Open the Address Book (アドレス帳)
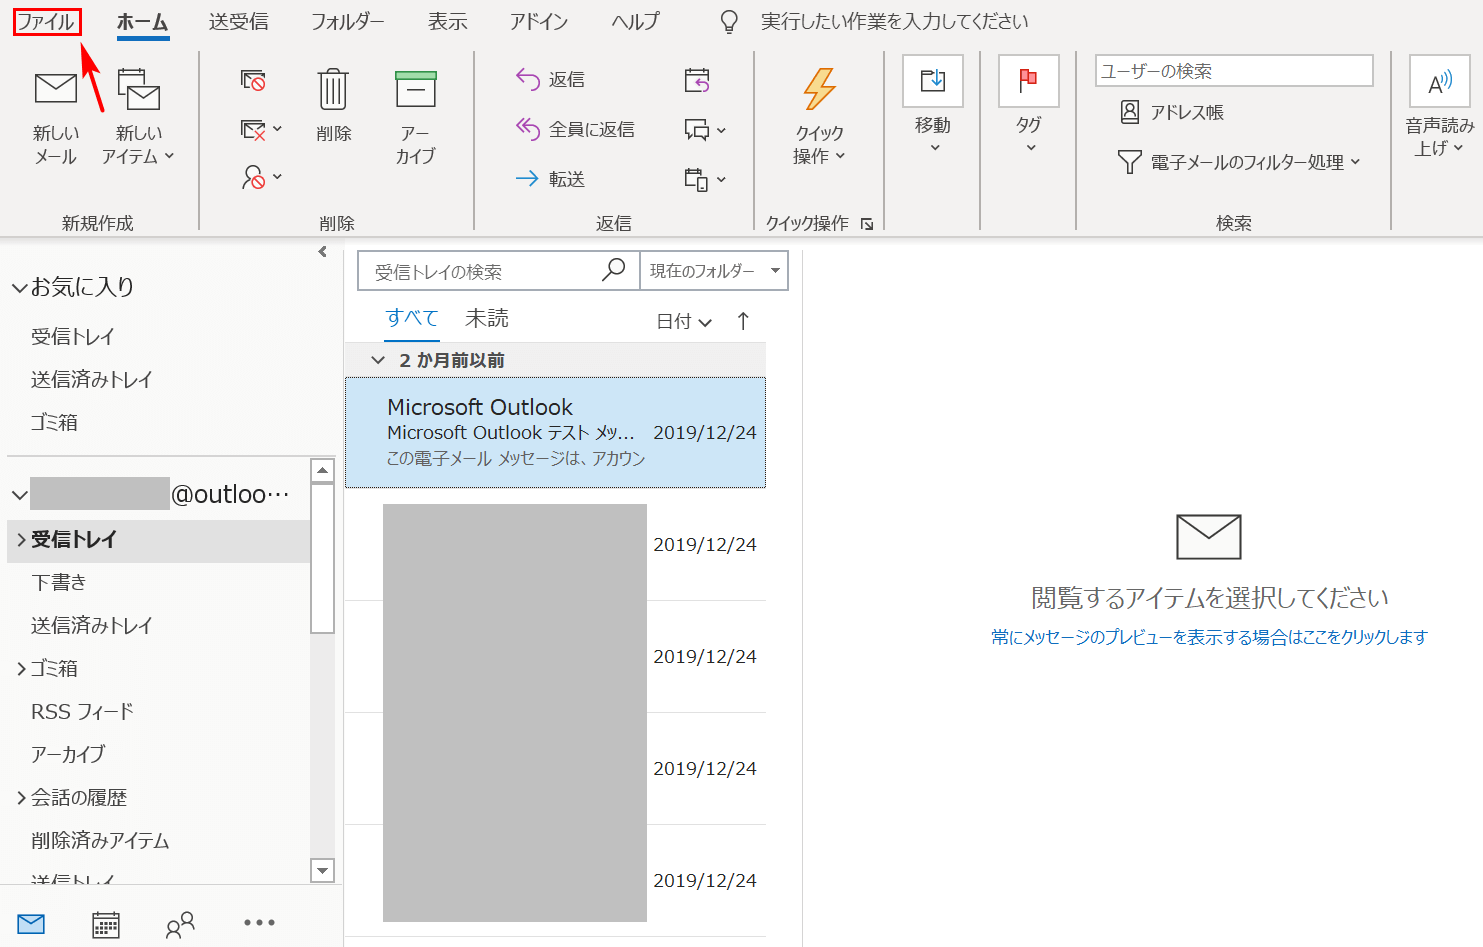 point(1172,112)
